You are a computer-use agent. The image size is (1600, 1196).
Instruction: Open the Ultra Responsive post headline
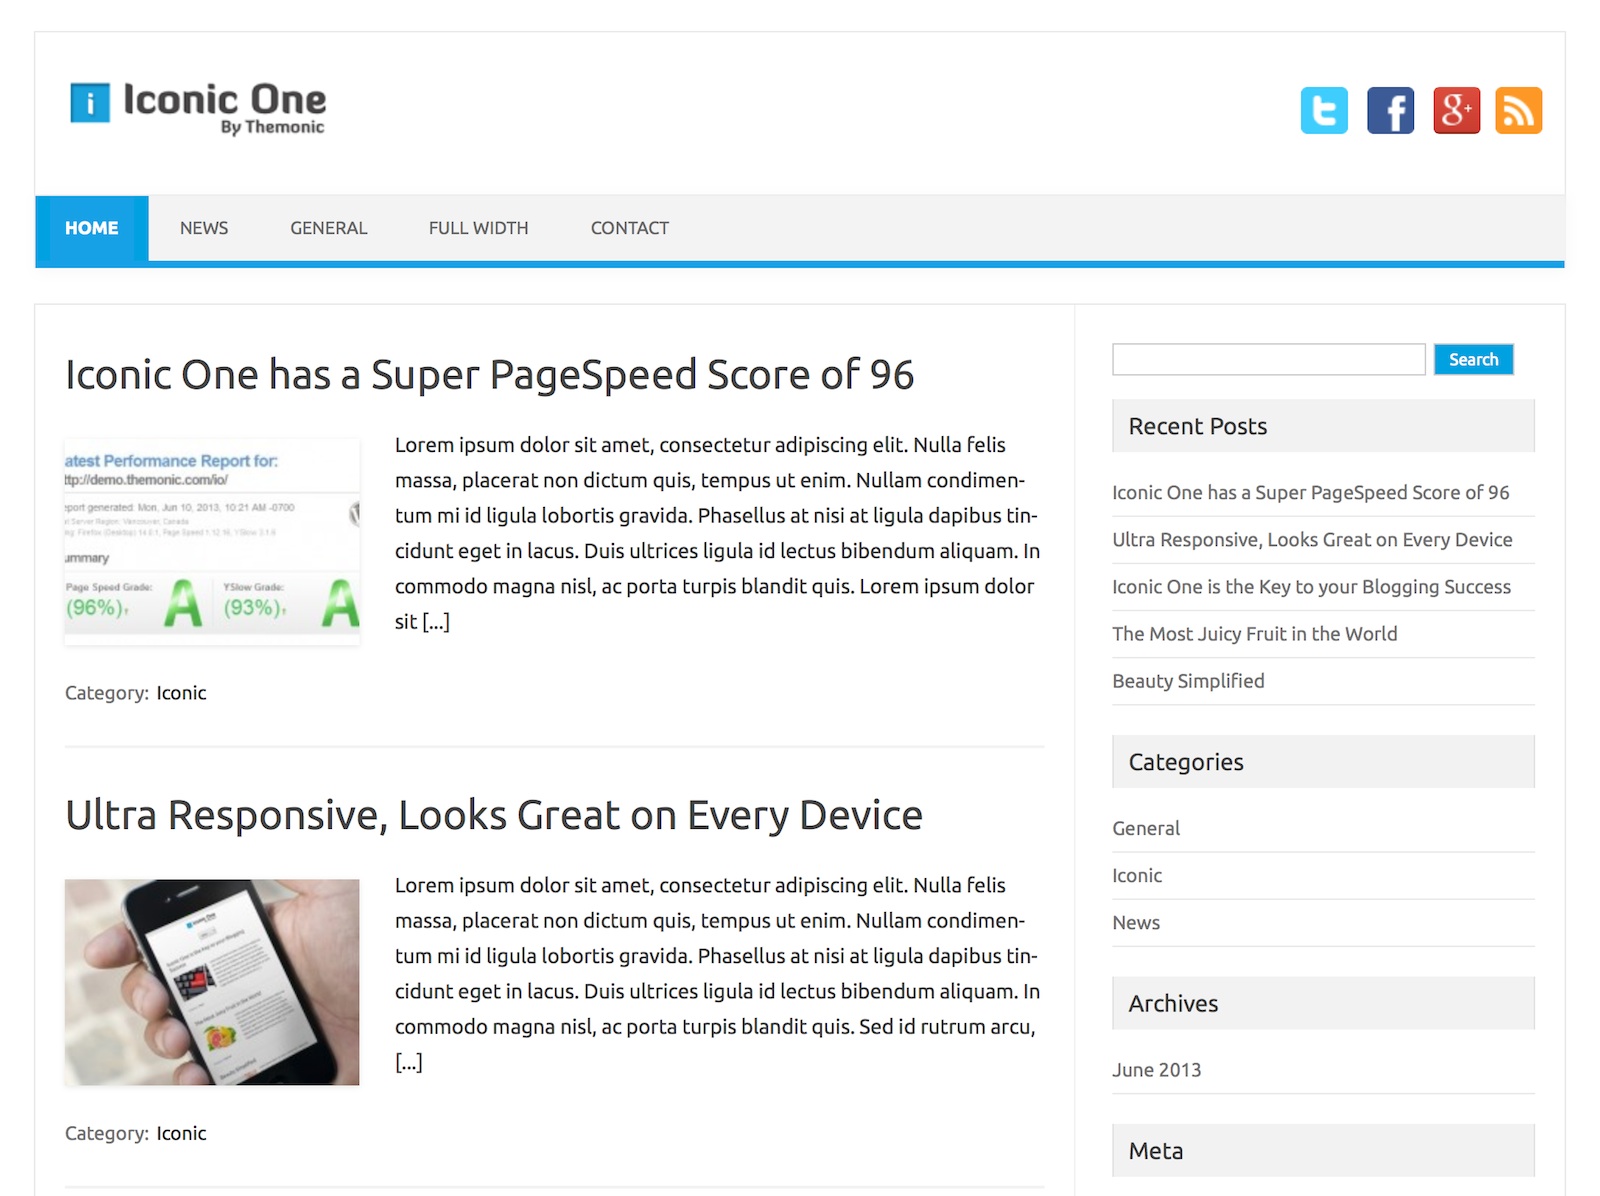coord(493,815)
